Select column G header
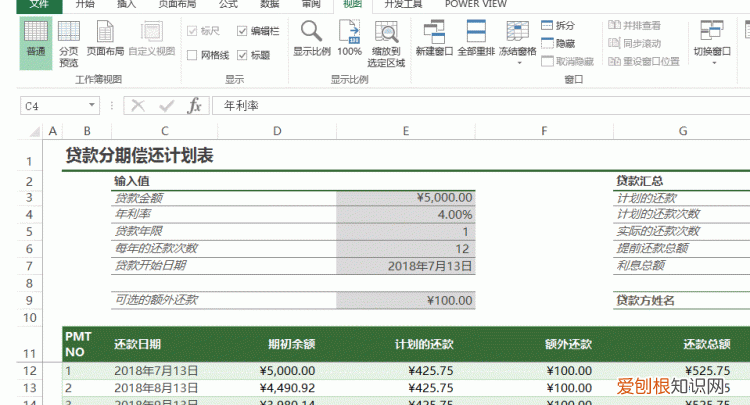The height and width of the screenshot is (405, 750). click(683, 131)
